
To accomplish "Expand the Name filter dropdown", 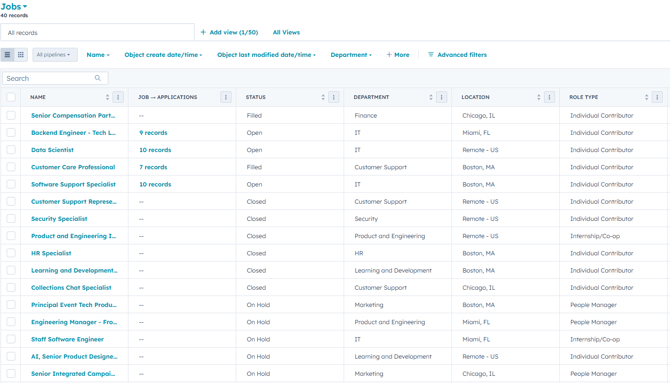I will point(98,55).
